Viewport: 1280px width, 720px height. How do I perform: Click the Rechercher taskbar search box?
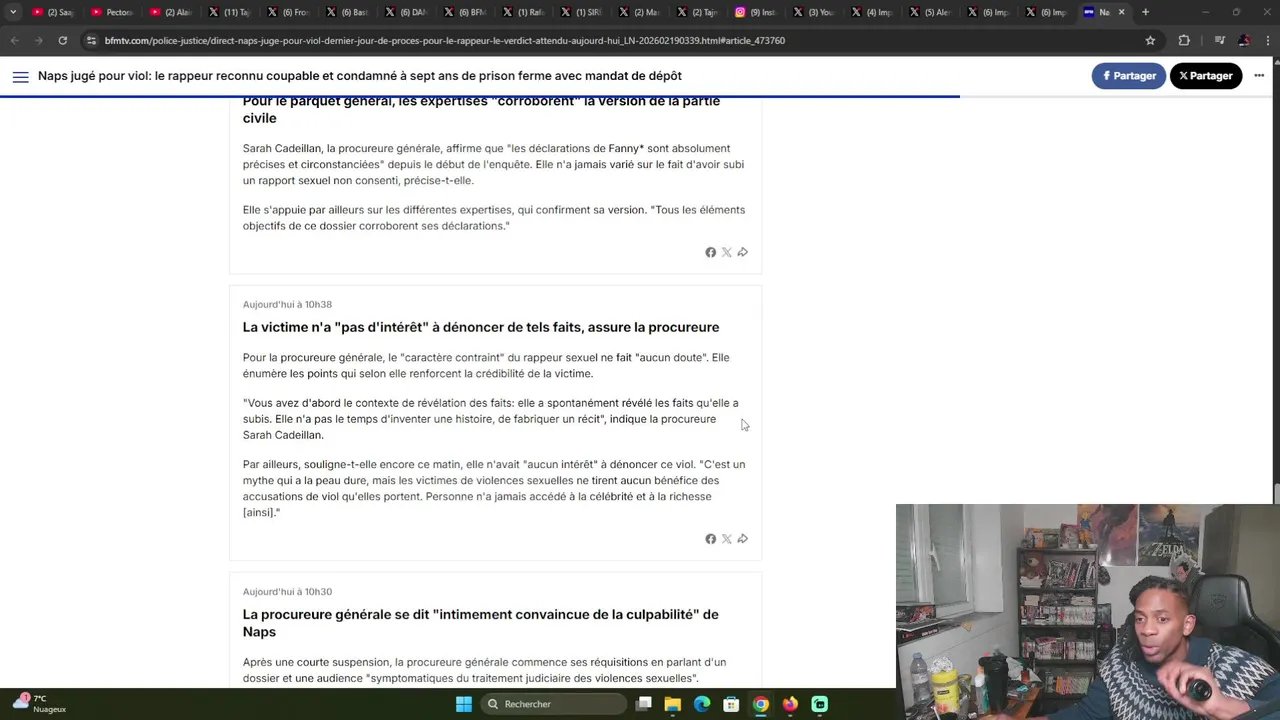click(x=552, y=704)
